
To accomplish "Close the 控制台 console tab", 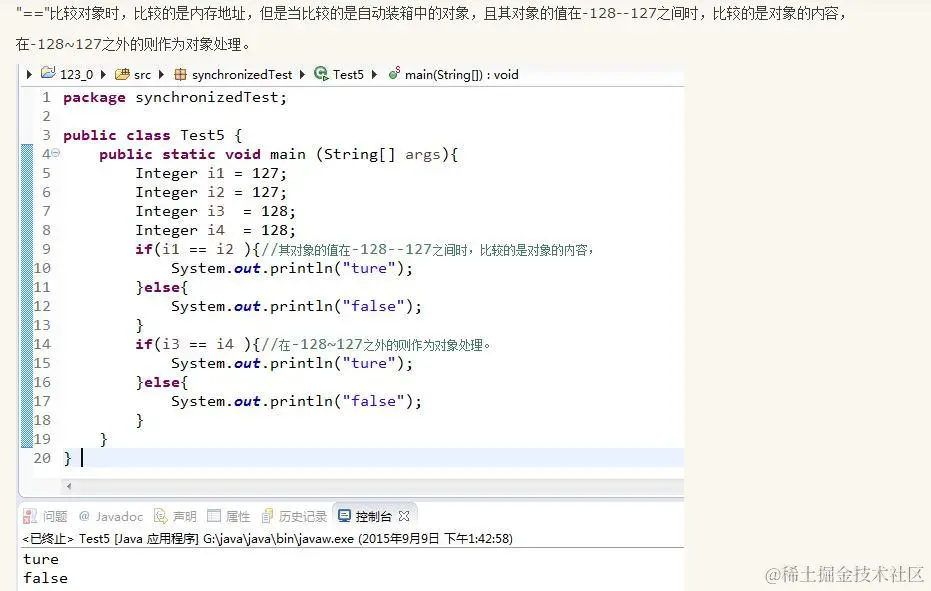I will 404,516.
